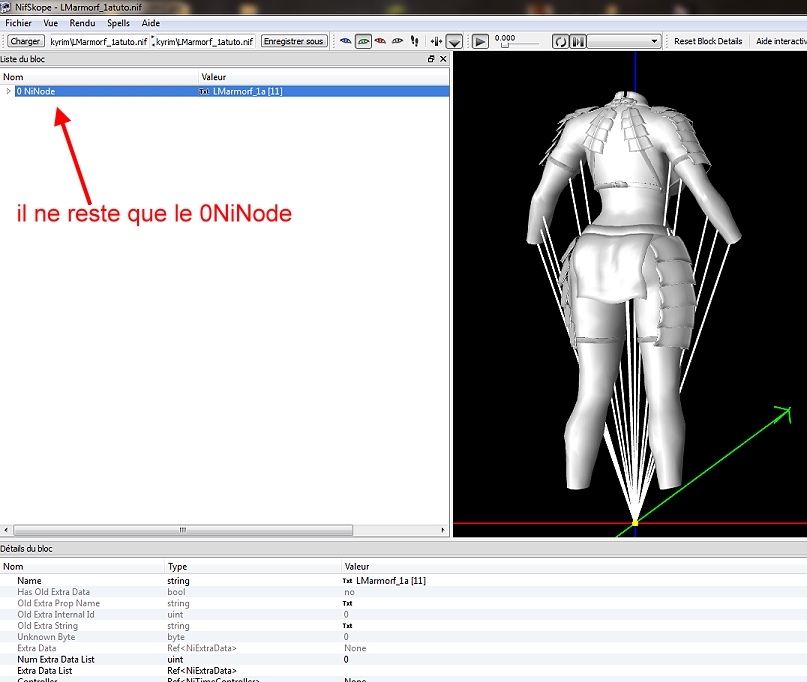Open the Spells menu
The width and height of the screenshot is (807, 682).
(x=118, y=23)
